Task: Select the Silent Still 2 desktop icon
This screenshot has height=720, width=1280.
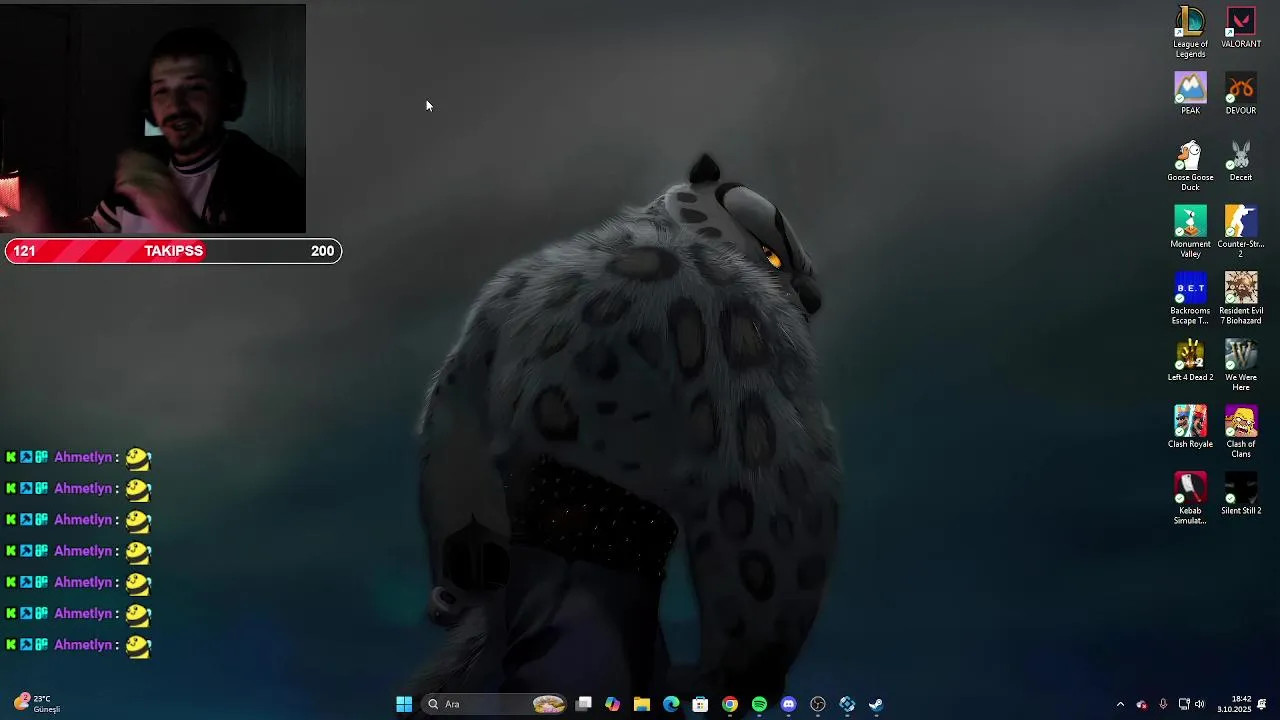Action: point(1241,494)
